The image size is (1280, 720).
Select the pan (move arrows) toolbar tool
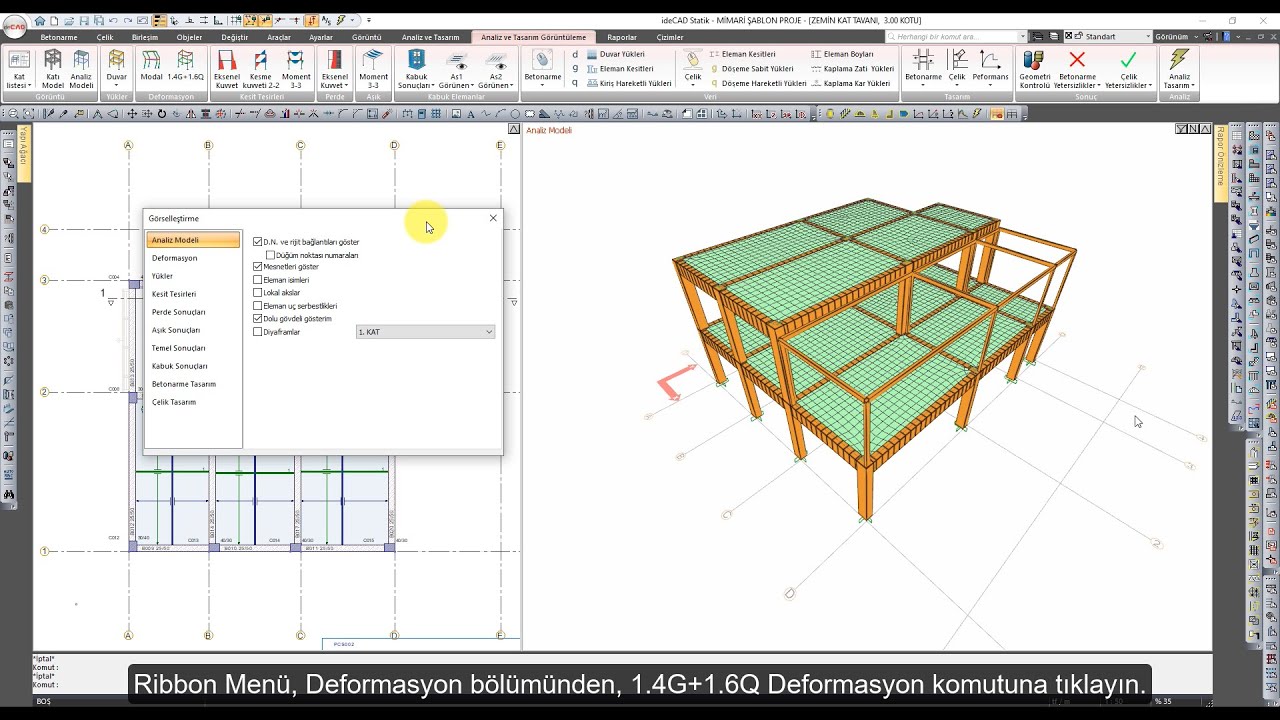132,114
